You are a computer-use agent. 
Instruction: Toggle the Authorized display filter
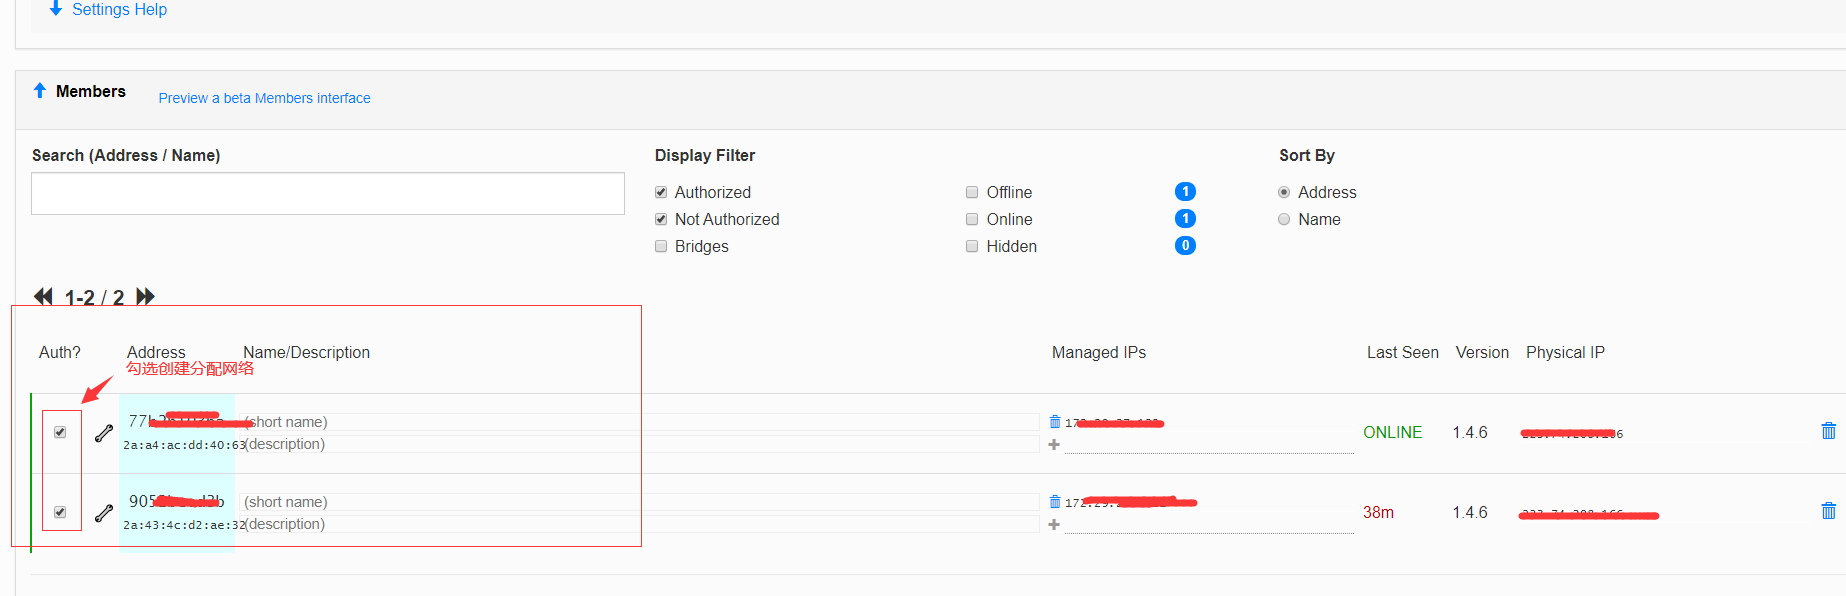[x=661, y=192]
